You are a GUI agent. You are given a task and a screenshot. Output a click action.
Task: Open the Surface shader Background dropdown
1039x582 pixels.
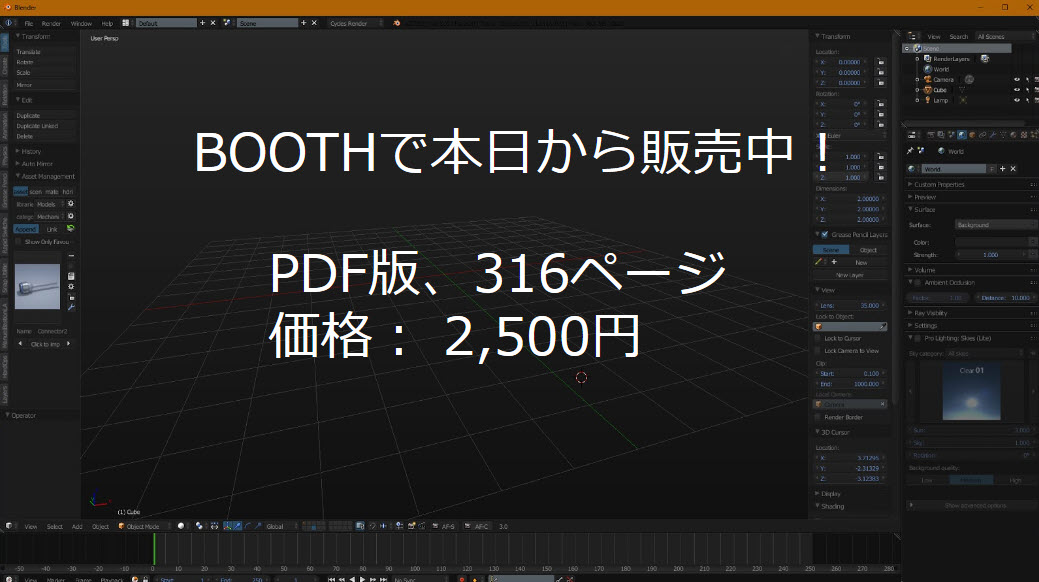tap(995, 225)
